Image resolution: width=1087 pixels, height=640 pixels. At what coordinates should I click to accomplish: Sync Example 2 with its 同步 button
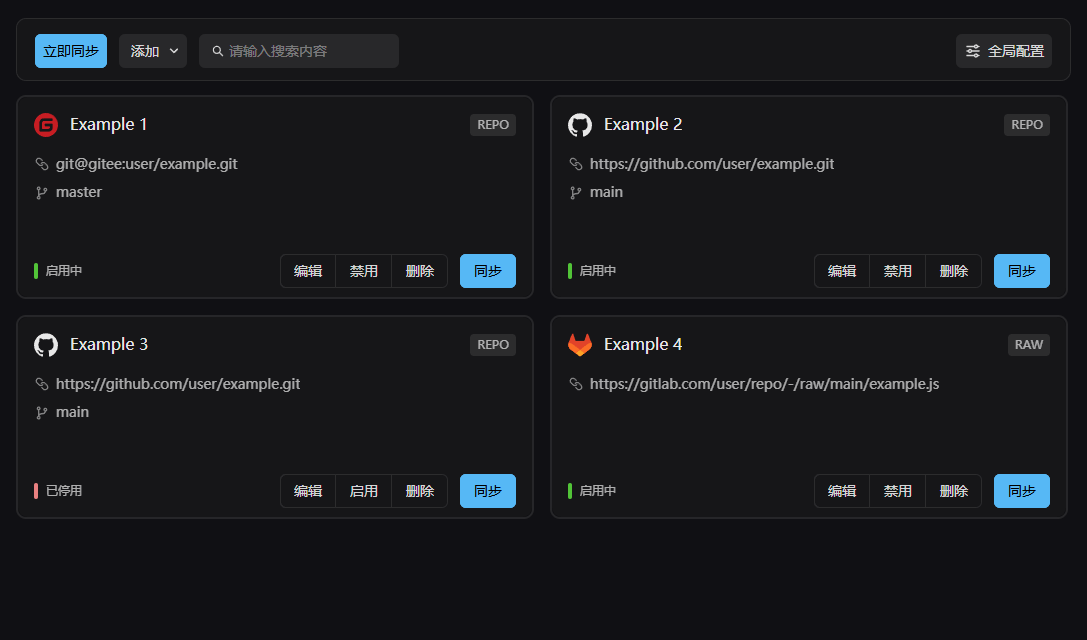[x=1021, y=271]
